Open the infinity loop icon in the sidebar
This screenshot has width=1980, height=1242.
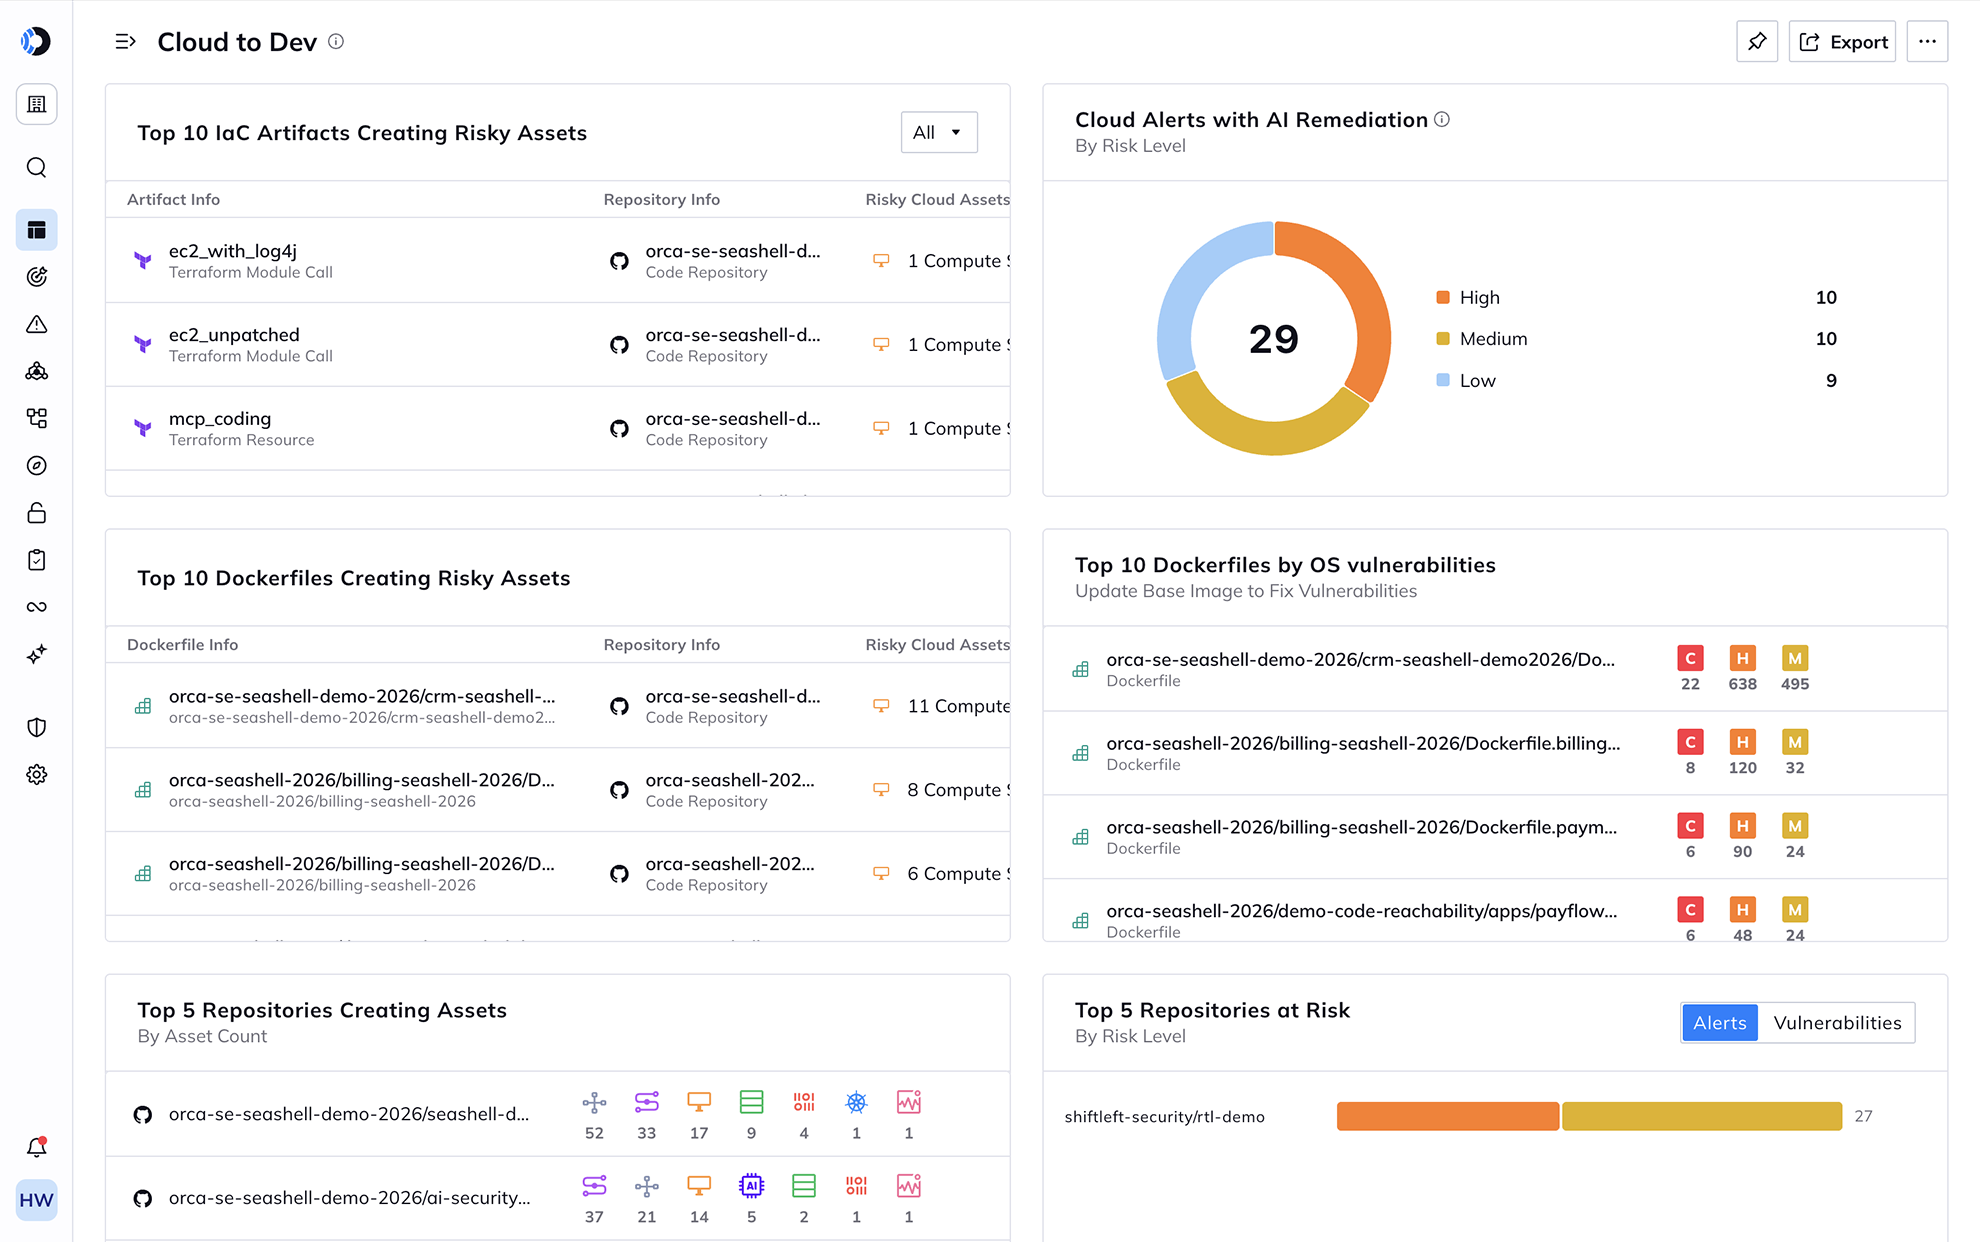point(36,607)
